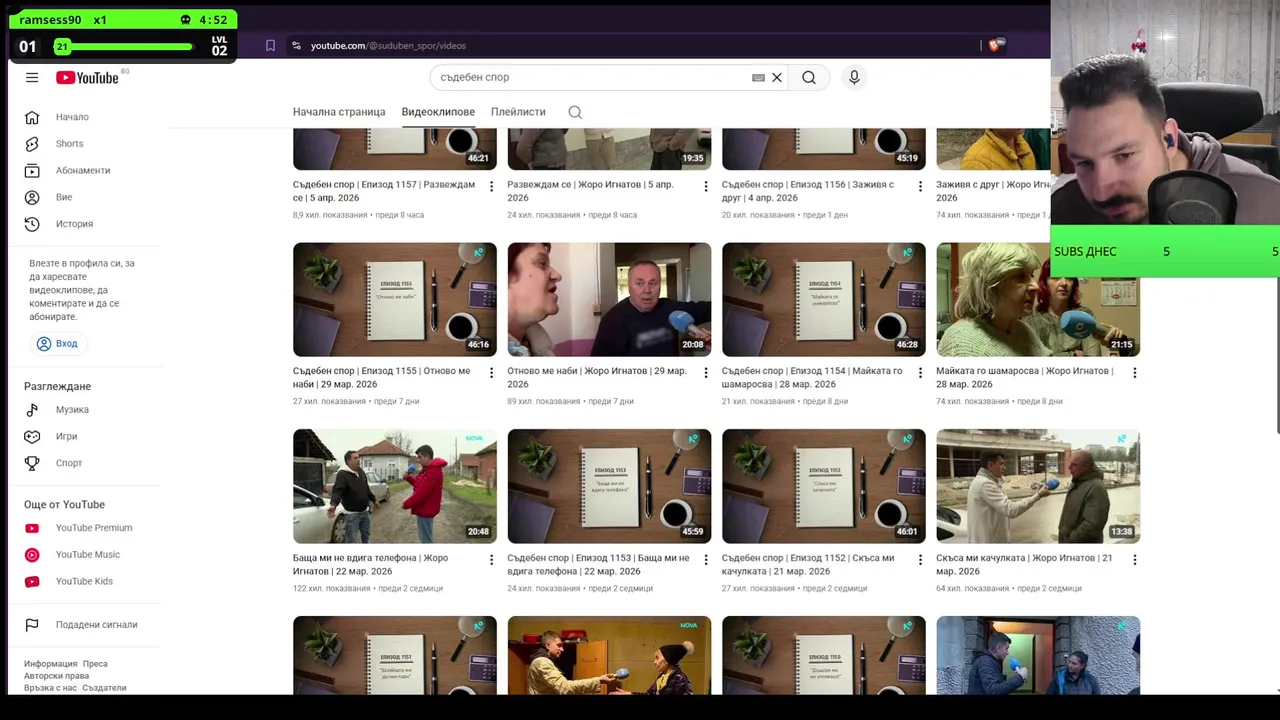
Task: Open YouTube Kids link
Action: tap(84, 581)
